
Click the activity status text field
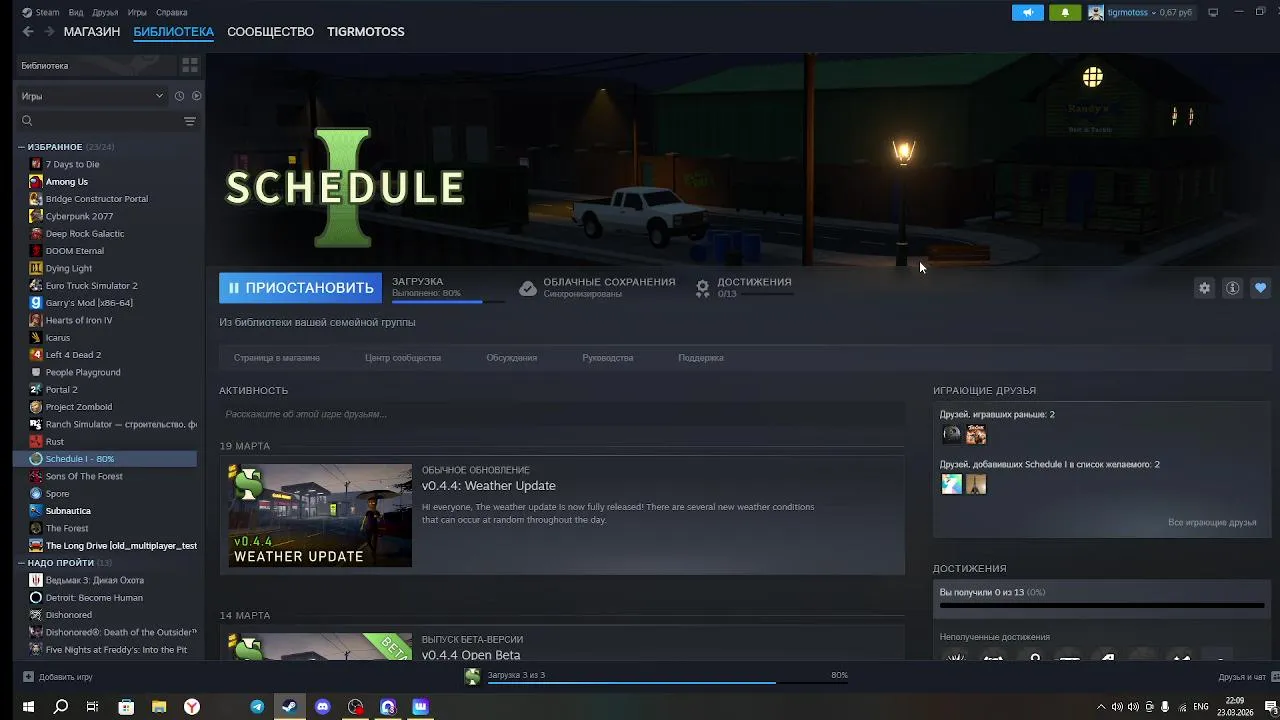[562, 414]
